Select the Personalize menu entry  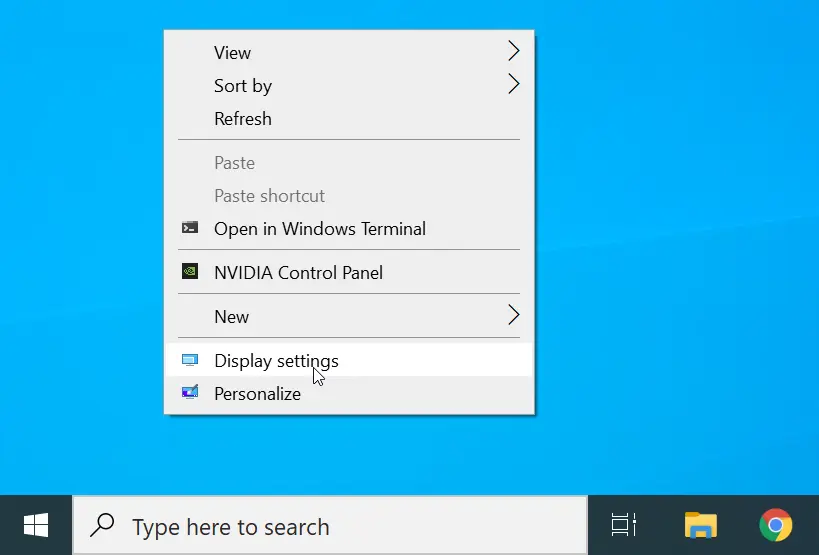(x=257, y=393)
